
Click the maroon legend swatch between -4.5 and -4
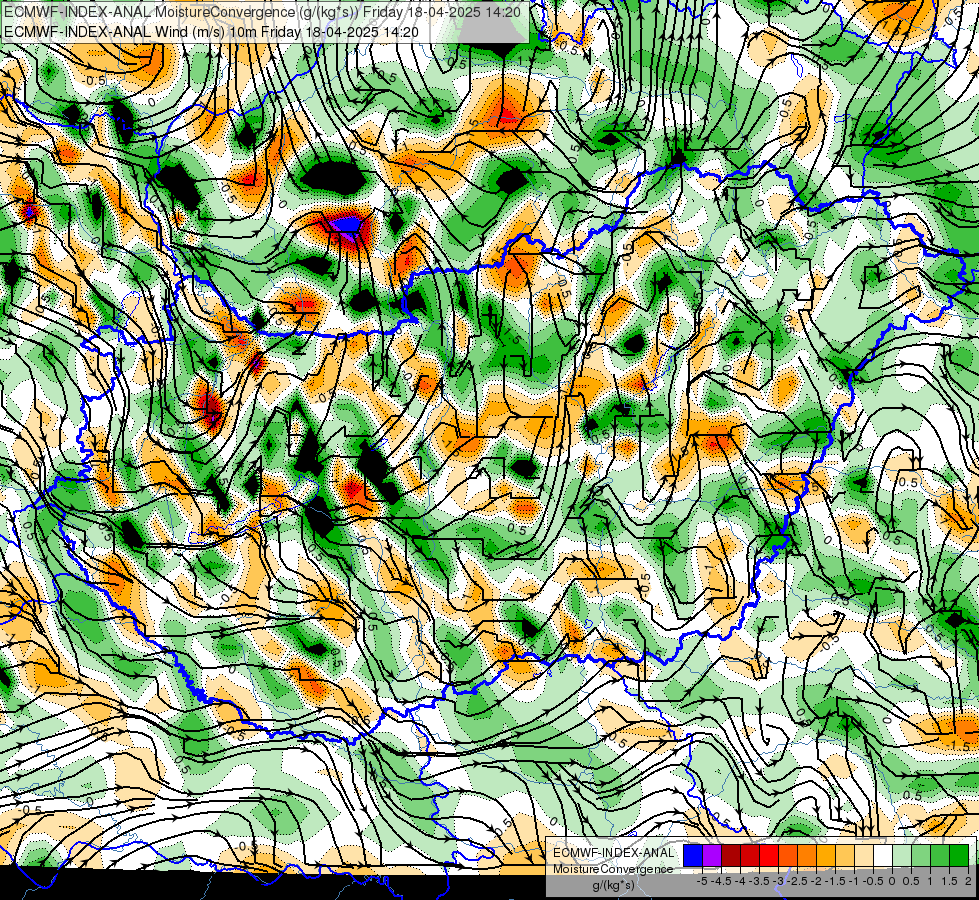click(731, 855)
